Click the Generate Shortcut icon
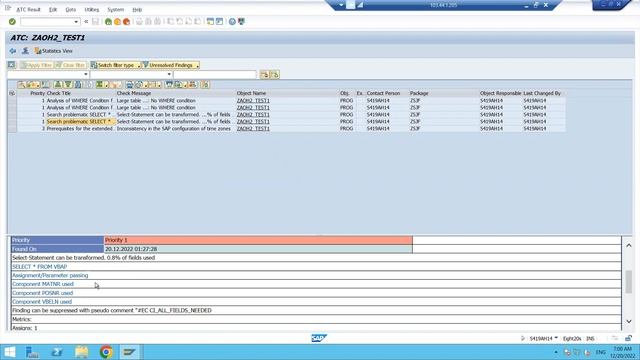 tap(219, 22)
